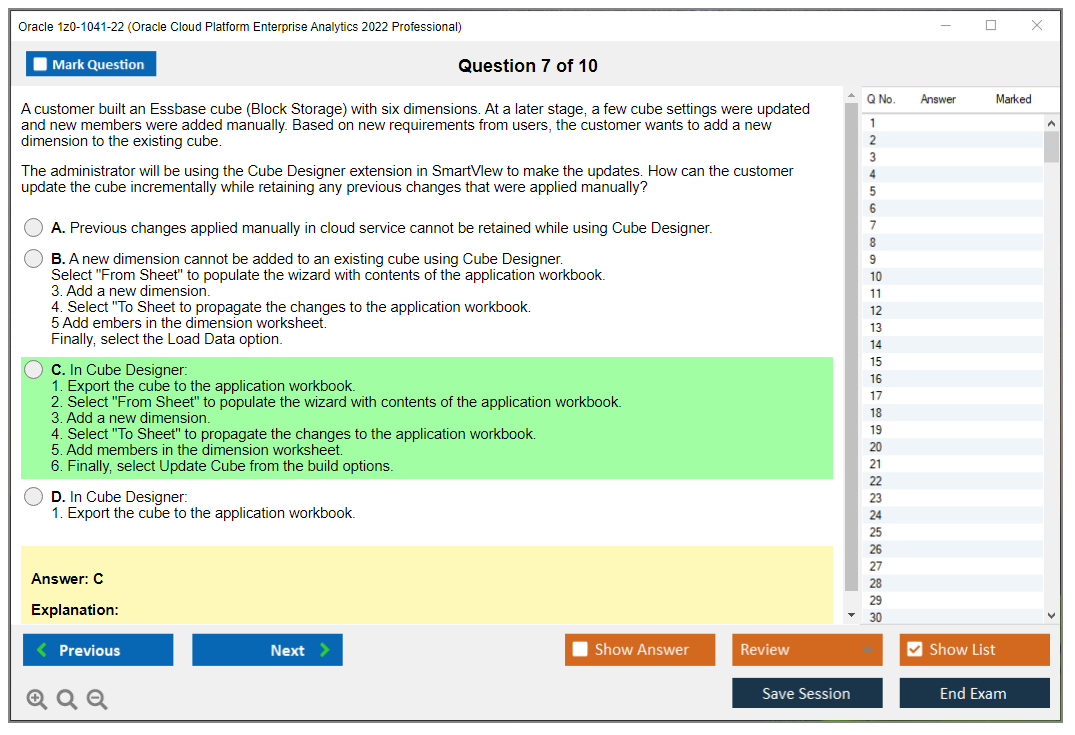
Task: Click the zoom out magnifier icon
Action: (x=97, y=700)
